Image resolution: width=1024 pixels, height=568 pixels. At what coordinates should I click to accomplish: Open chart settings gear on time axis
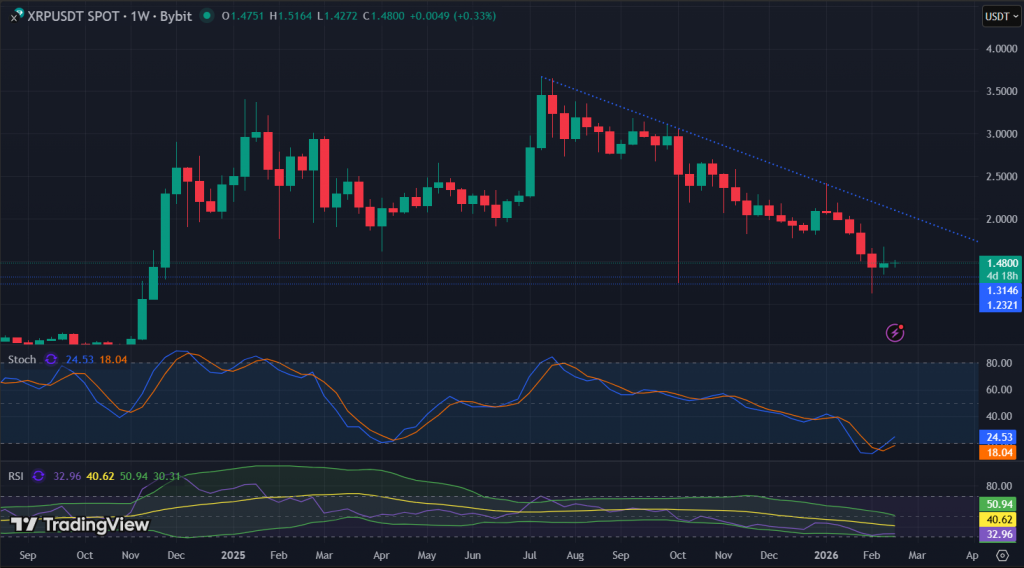pyautogui.click(x=1002, y=553)
